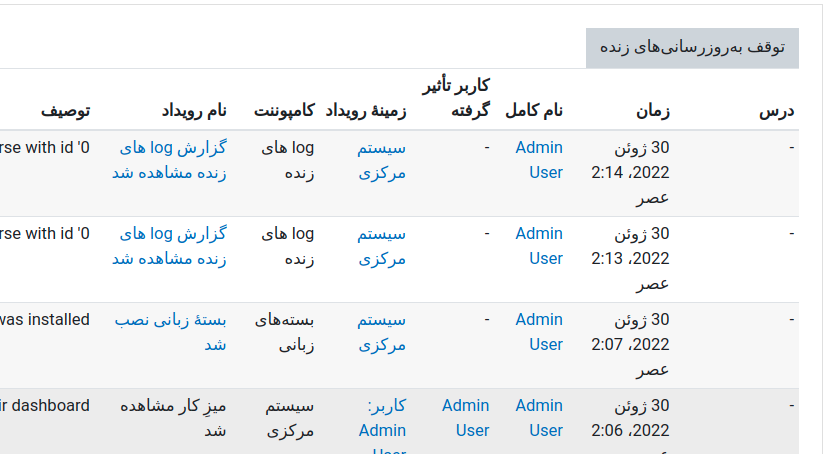This screenshot has width=838, height=454.
Task: Click the زمان column header
Action: tap(653, 111)
